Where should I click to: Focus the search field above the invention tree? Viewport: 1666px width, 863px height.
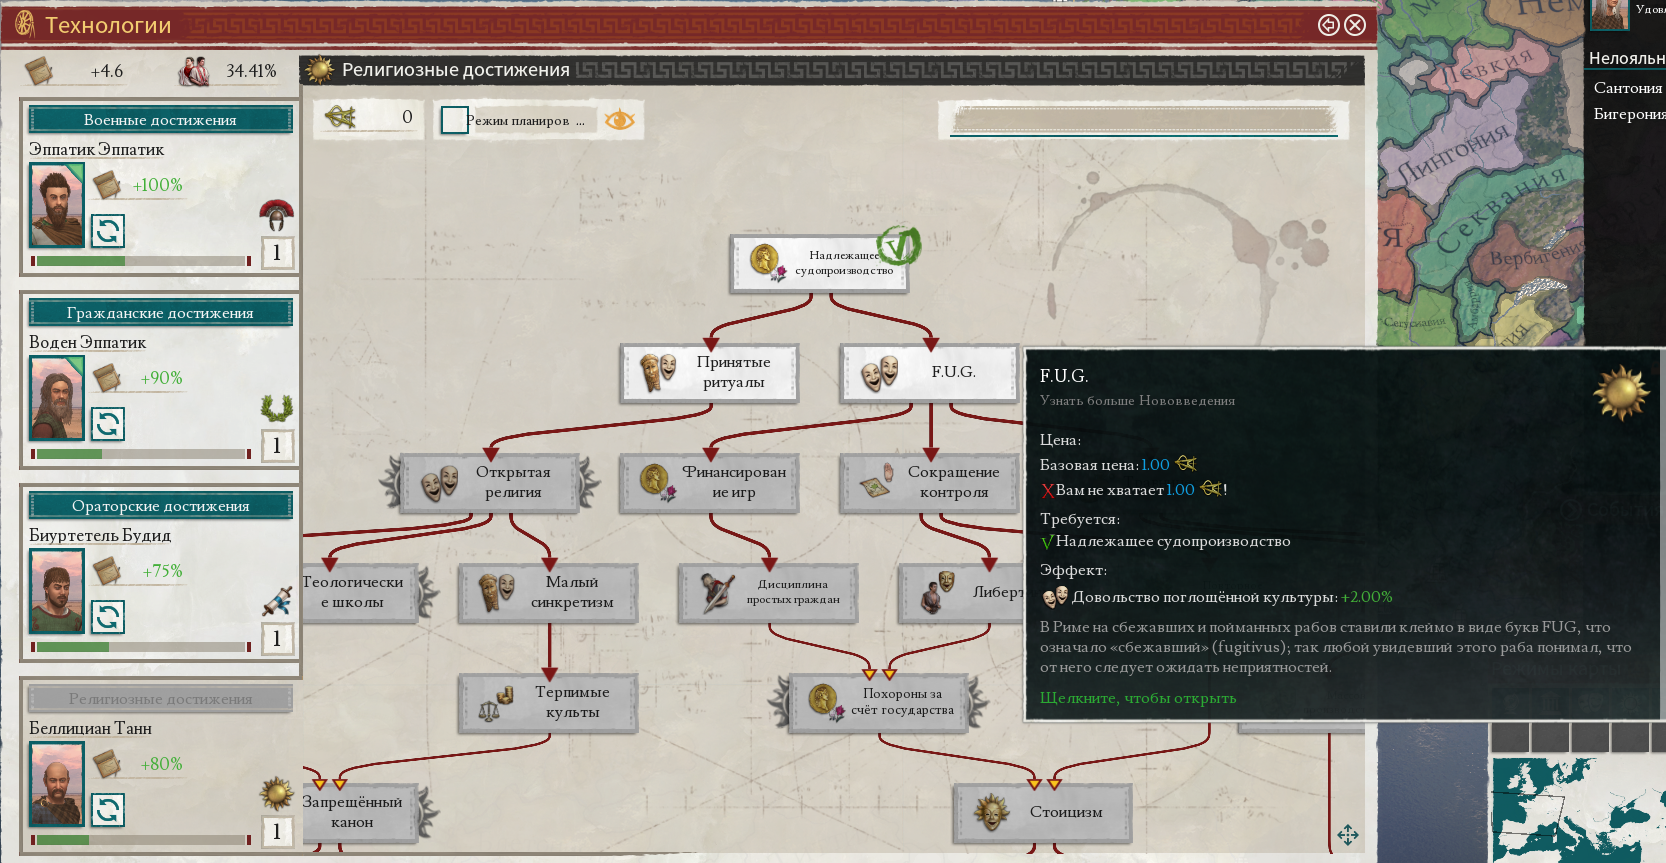(1143, 121)
